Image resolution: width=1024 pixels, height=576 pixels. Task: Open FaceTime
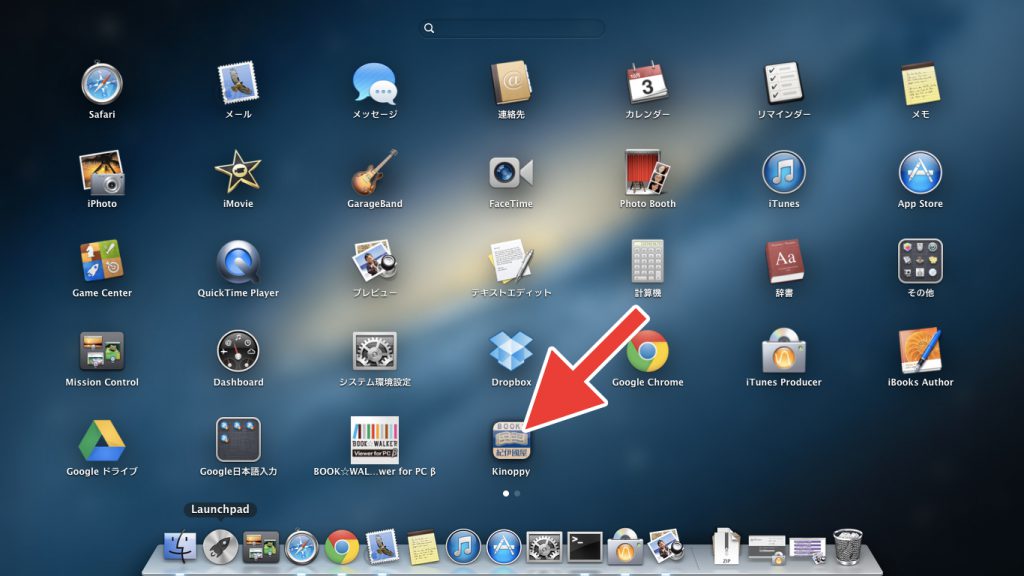point(511,172)
